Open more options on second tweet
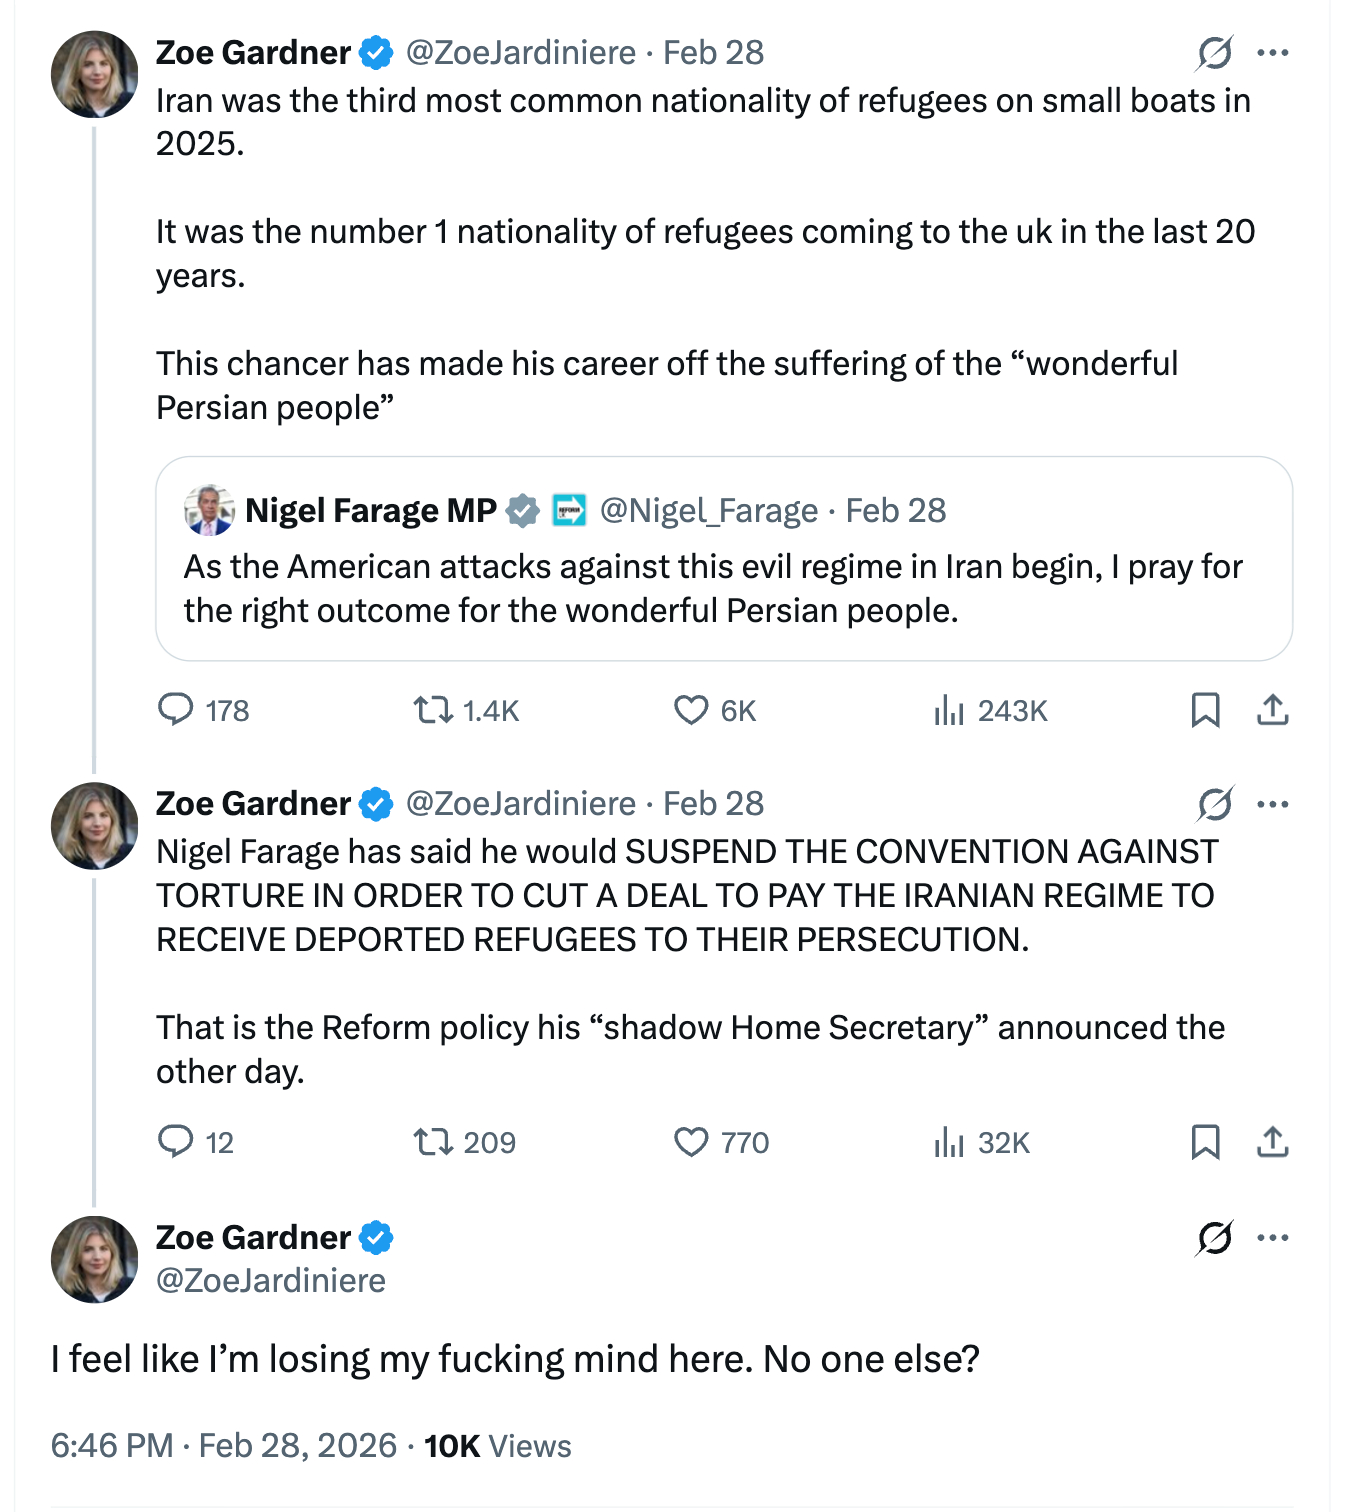The width and height of the screenshot is (1346, 1512). pyautogui.click(x=1272, y=804)
